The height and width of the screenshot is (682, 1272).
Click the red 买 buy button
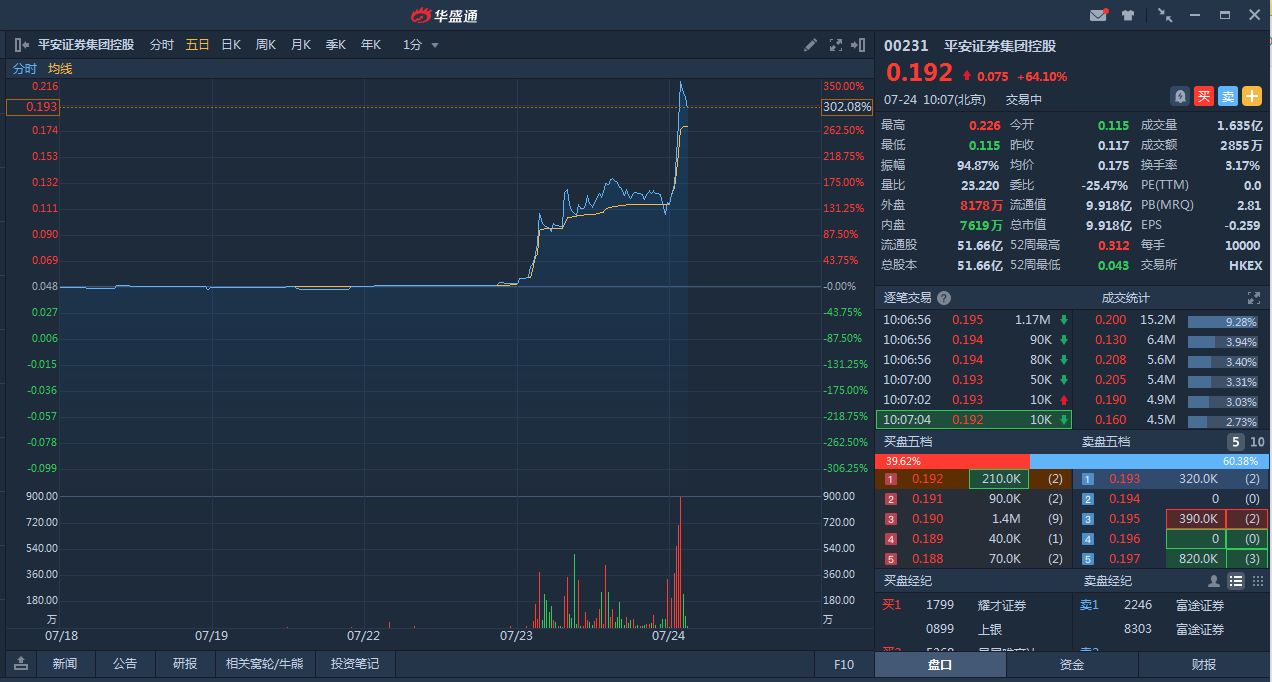[1204, 96]
